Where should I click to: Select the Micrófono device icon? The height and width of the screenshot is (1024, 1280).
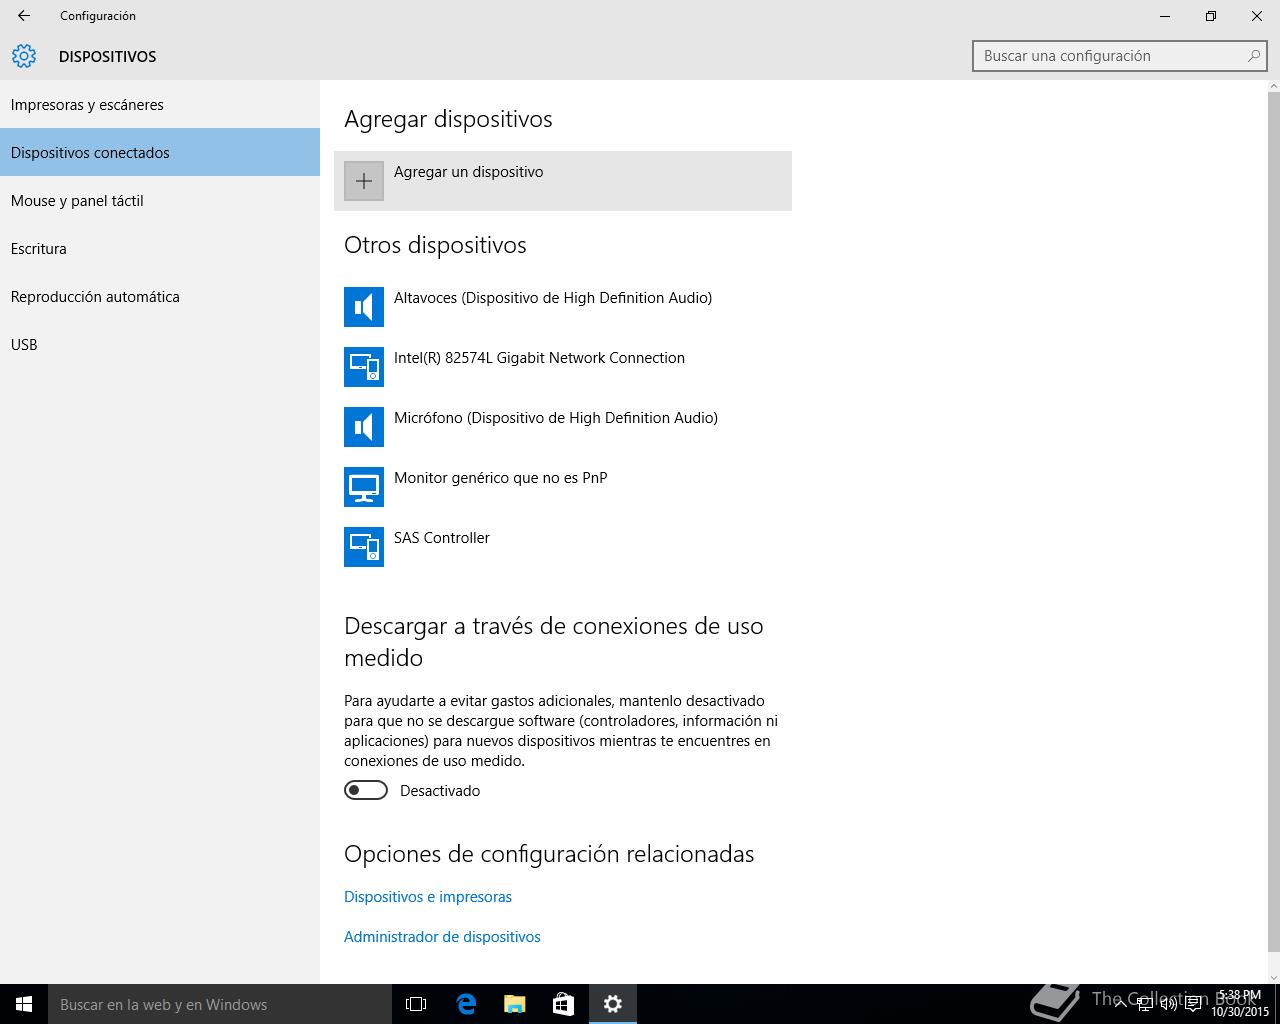point(364,427)
